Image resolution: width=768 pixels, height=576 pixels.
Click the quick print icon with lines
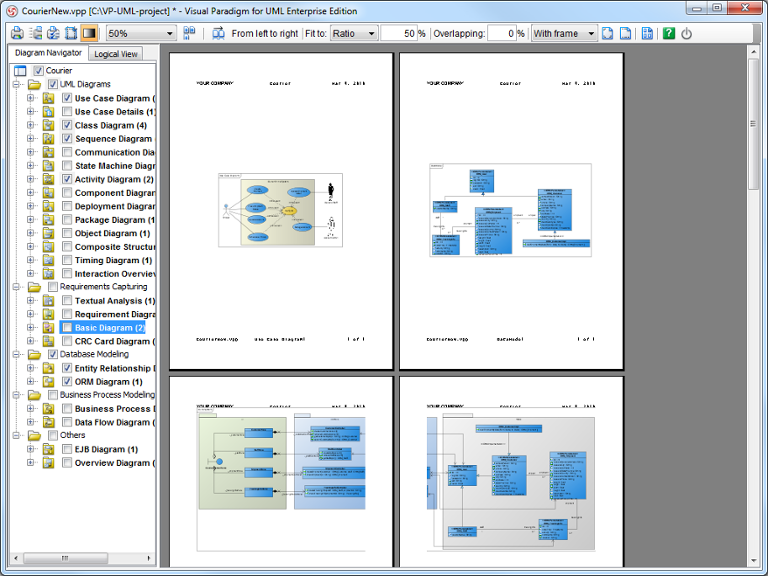click(x=35, y=33)
